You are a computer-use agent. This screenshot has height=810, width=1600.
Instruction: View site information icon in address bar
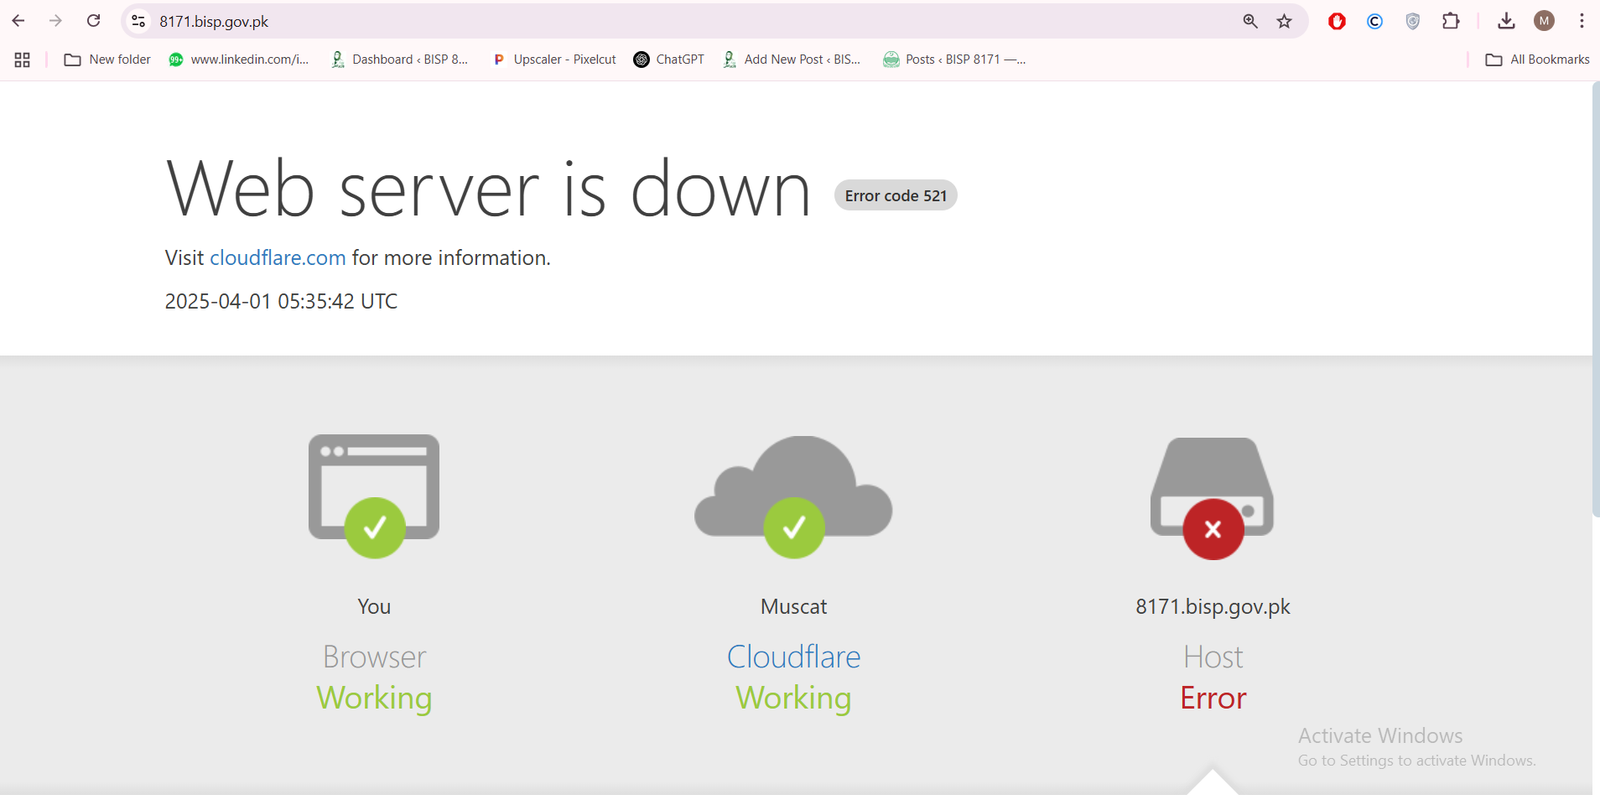click(x=139, y=21)
